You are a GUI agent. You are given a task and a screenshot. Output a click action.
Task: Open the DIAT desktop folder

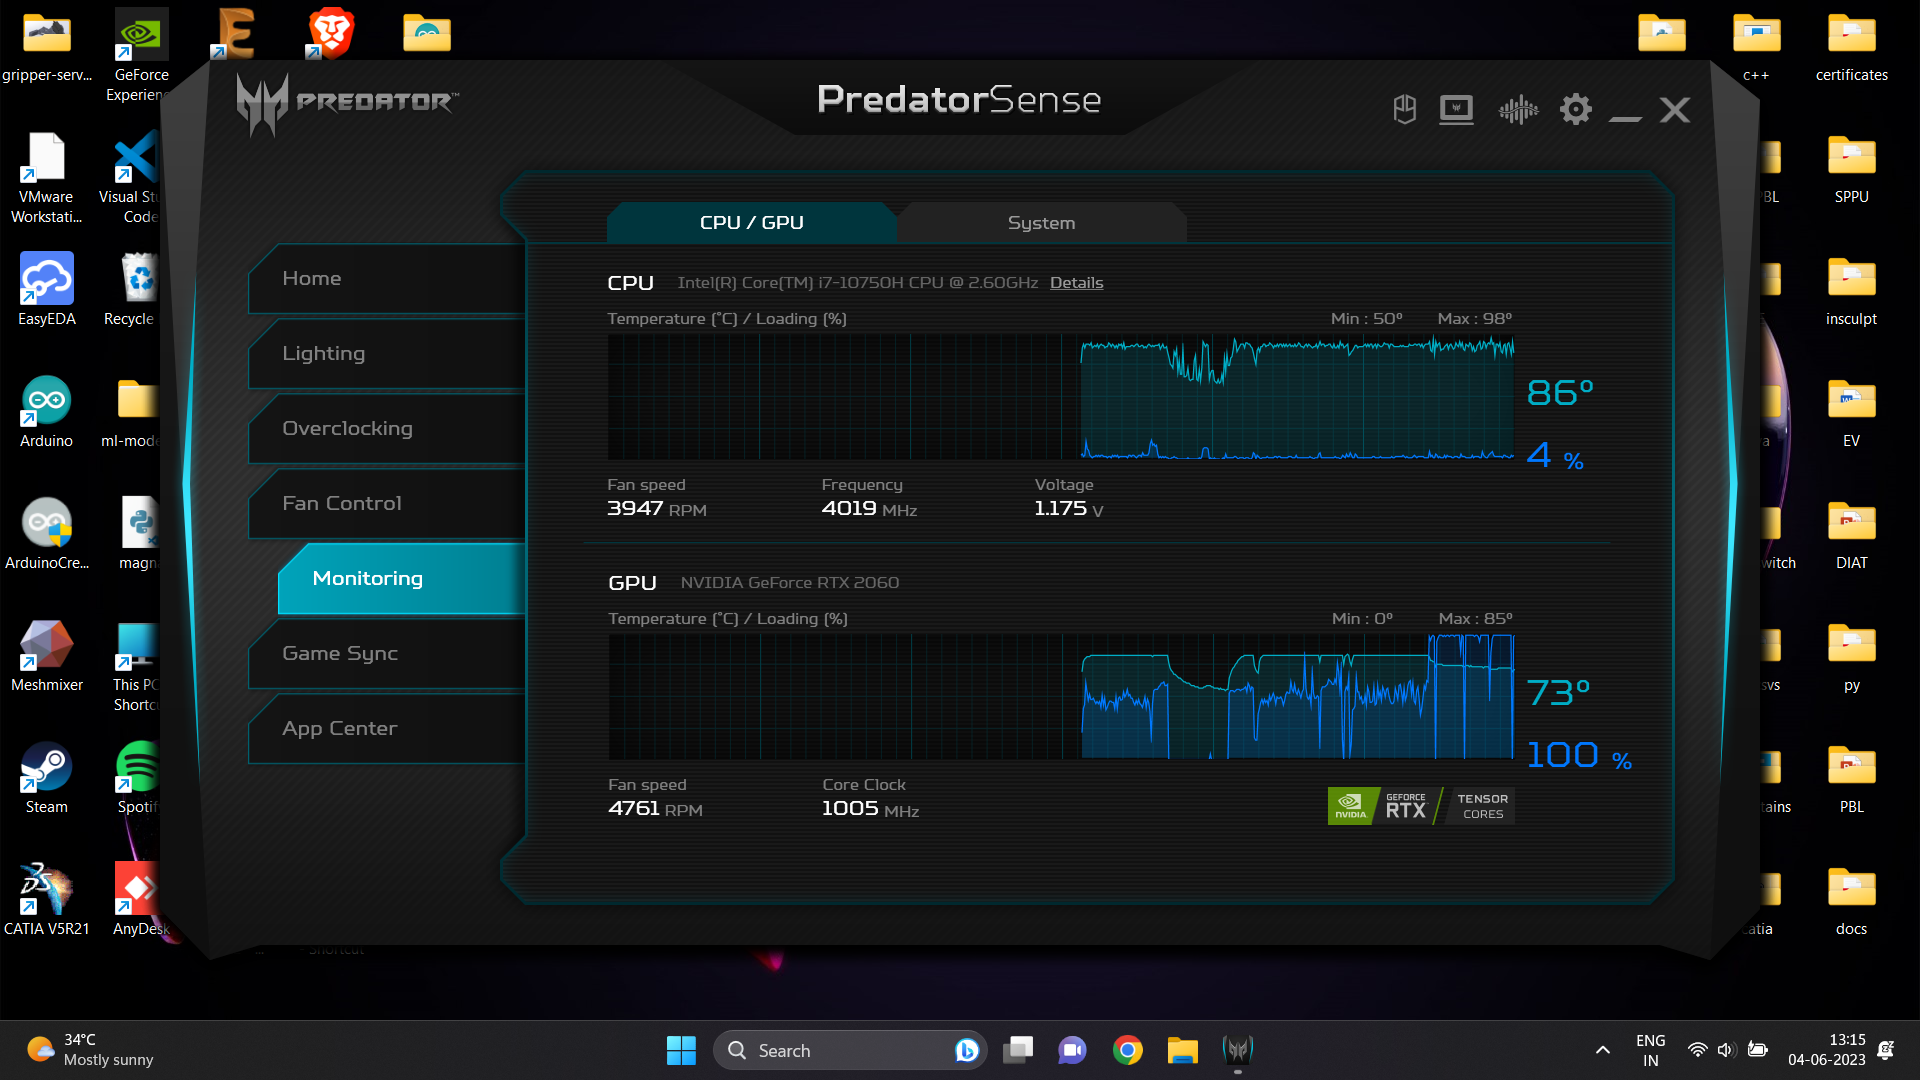[x=1851, y=534]
